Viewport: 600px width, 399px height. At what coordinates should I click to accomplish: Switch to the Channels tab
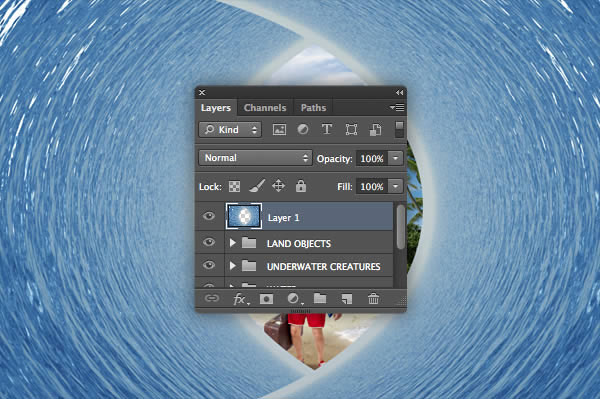(265, 108)
